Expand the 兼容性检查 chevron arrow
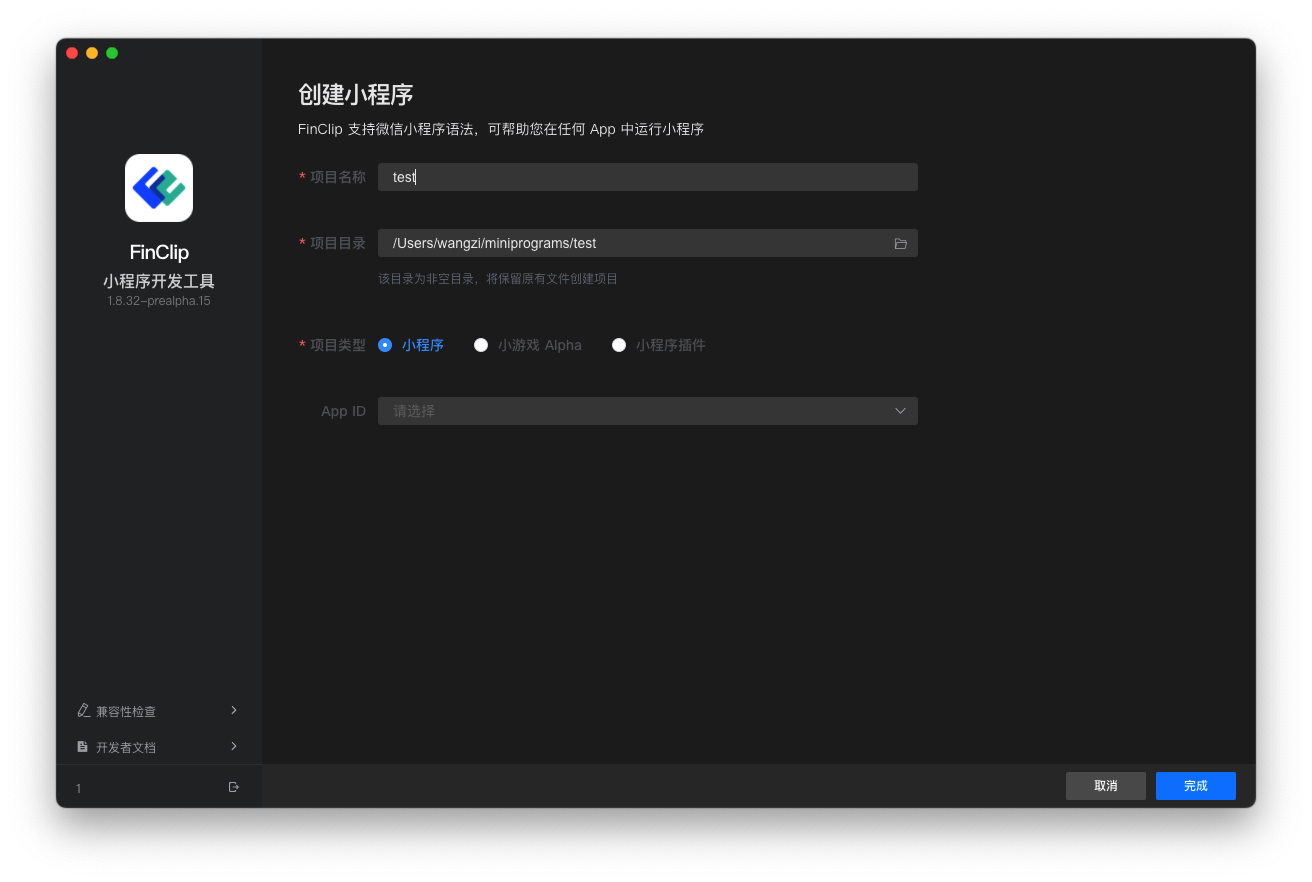The width and height of the screenshot is (1312, 882). click(234, 710)
